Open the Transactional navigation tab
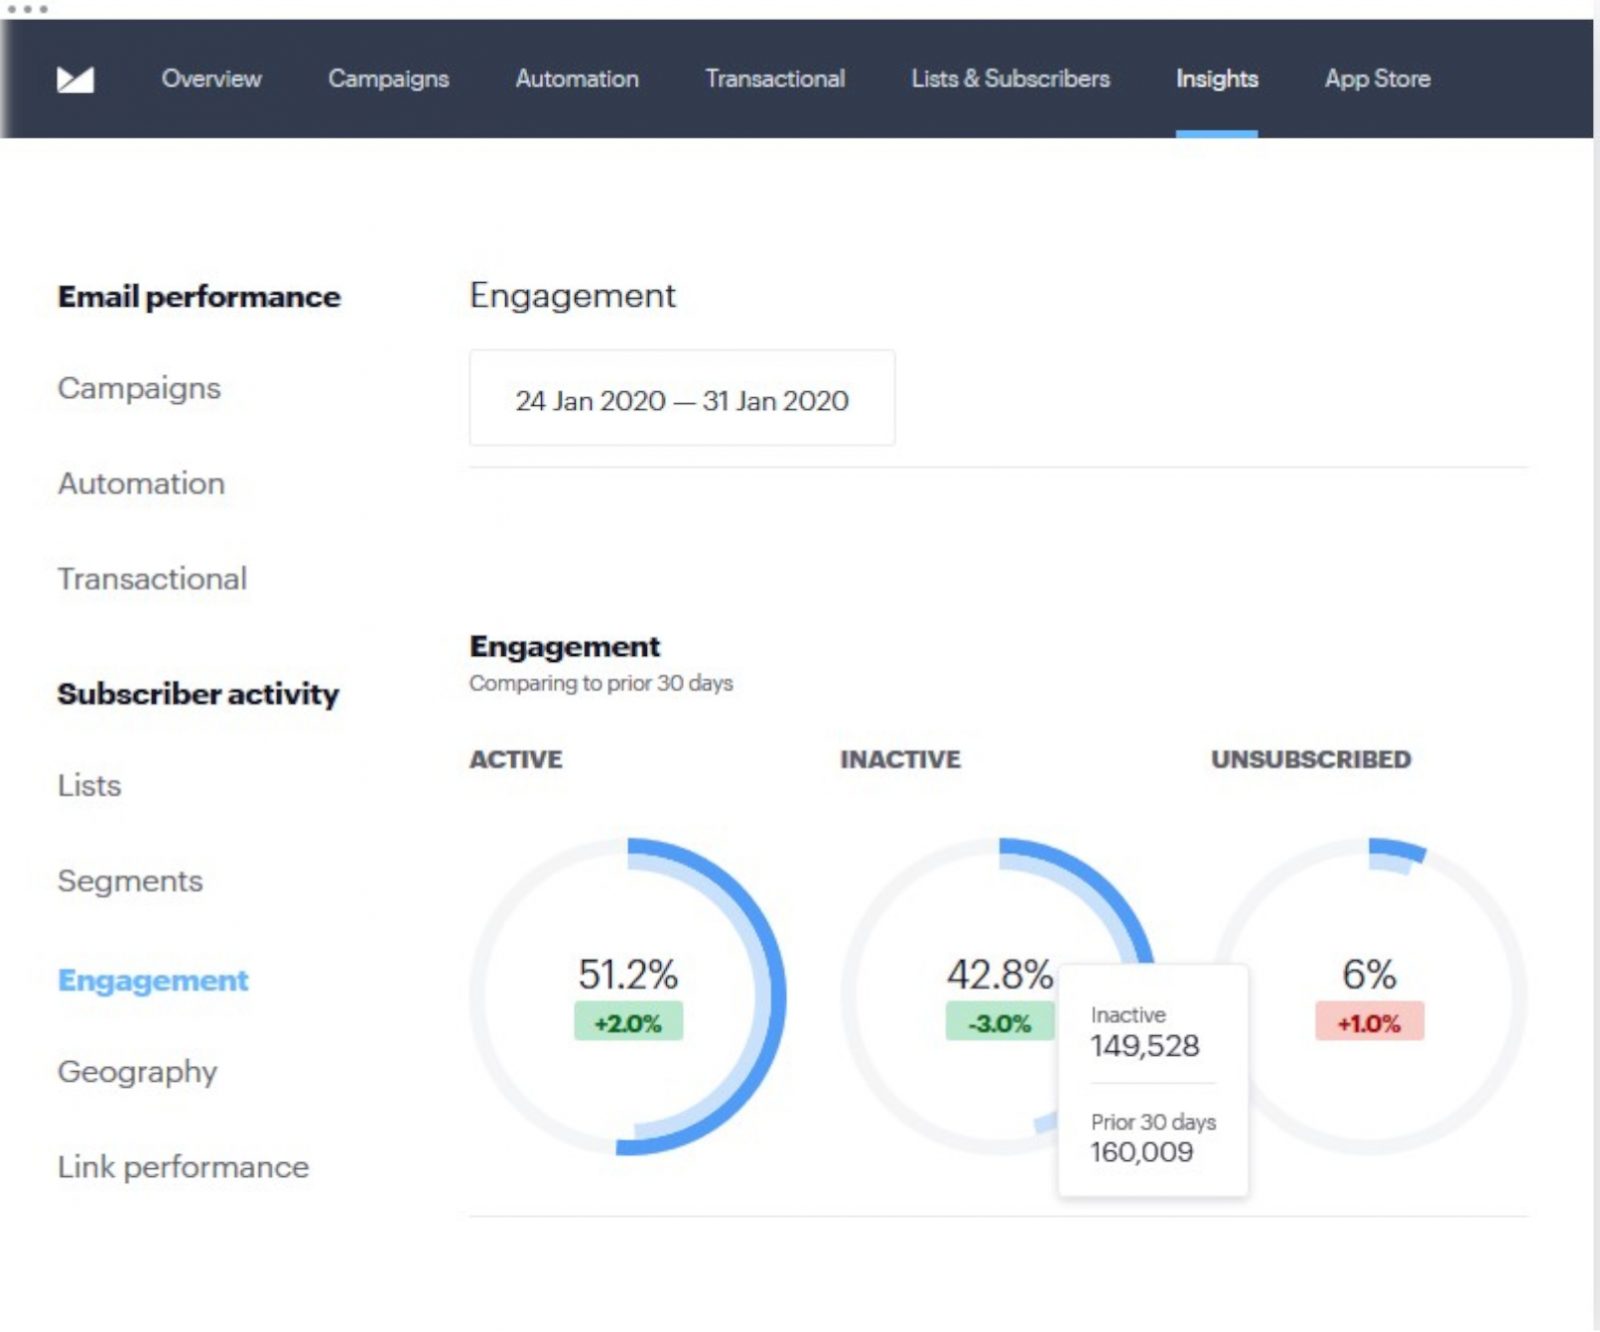 coord(775,79)
